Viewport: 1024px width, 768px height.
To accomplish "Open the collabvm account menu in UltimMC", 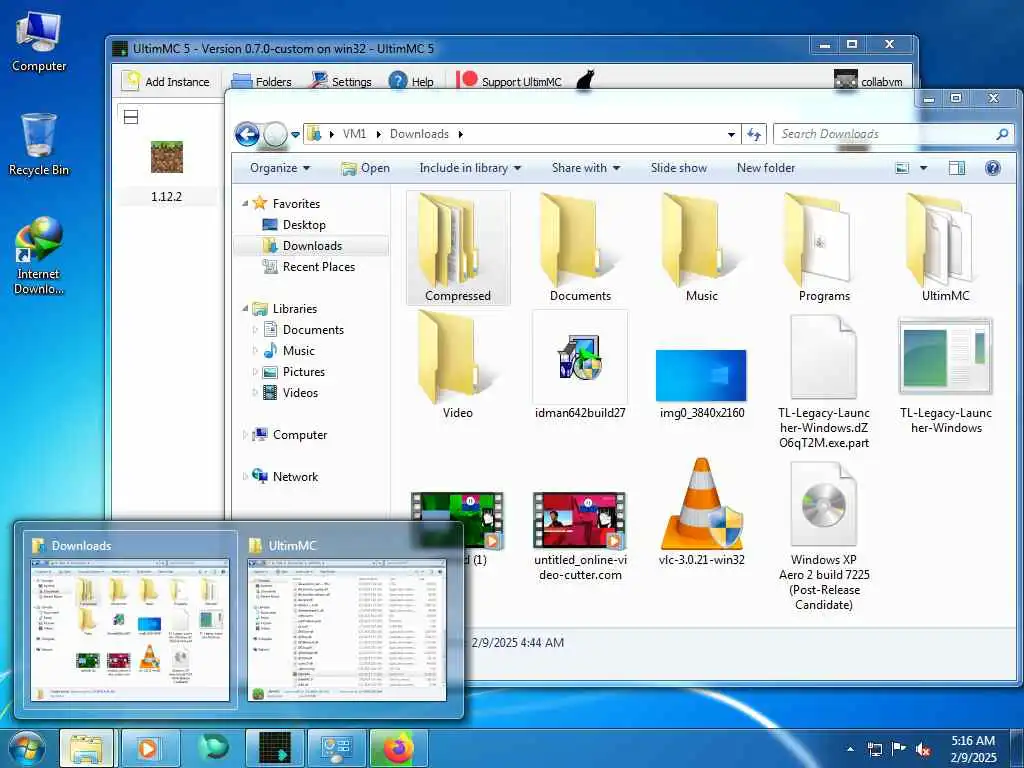I will point(869,82).
